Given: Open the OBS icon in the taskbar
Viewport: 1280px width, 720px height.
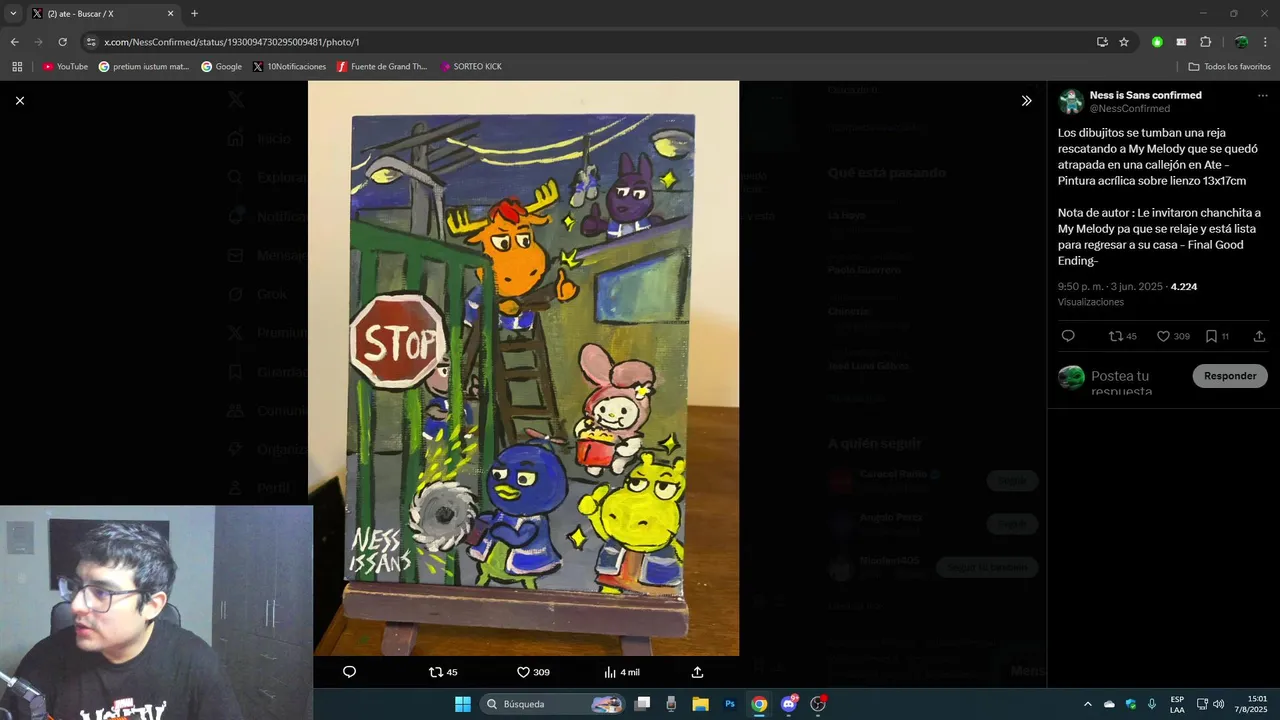Looking at the screenshot, I should 818,704.
